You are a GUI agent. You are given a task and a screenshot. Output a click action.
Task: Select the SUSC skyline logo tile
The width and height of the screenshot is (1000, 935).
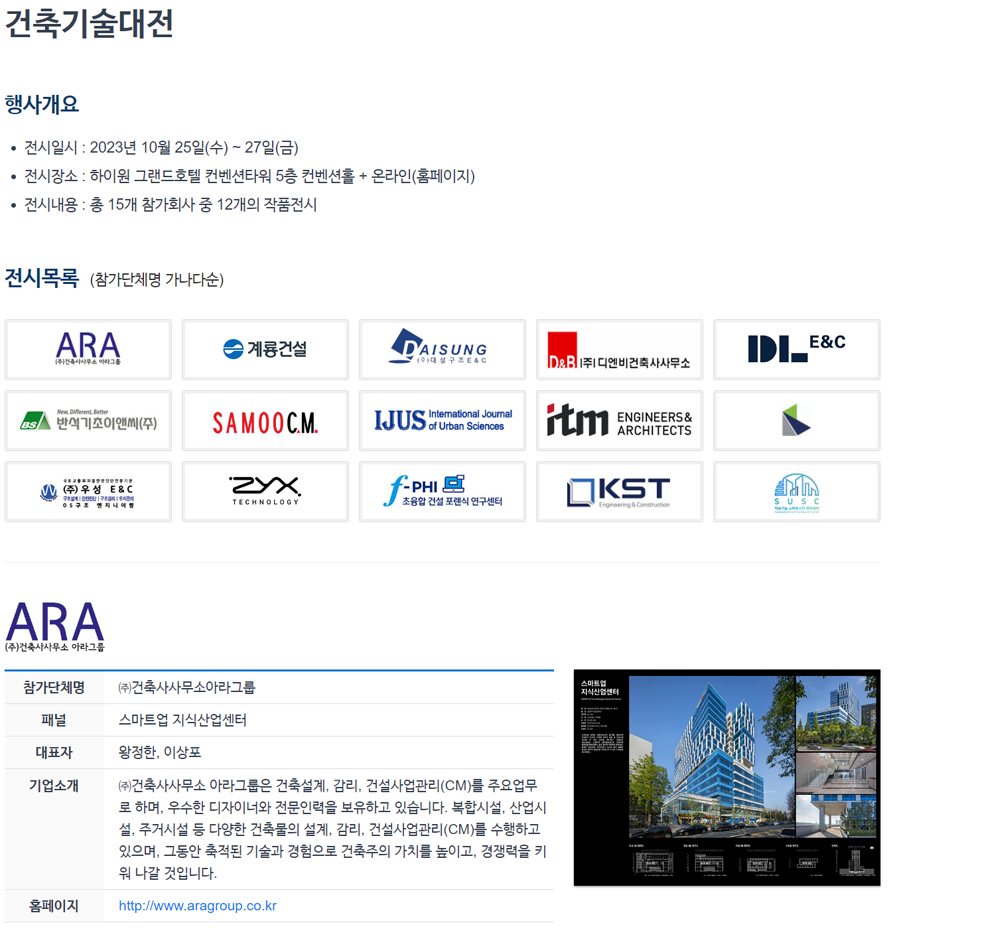(x=796, y=492)
